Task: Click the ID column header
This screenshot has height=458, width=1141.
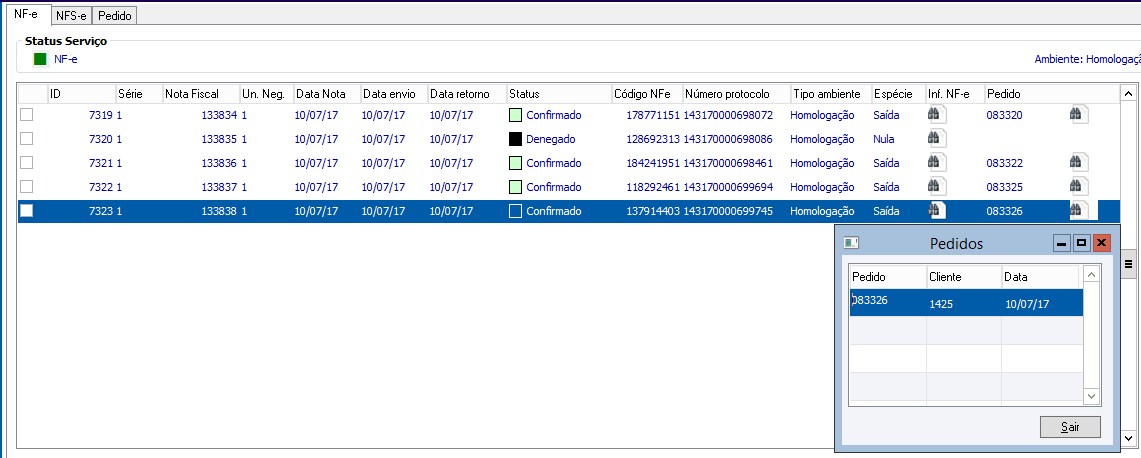Action: (82, 94)
